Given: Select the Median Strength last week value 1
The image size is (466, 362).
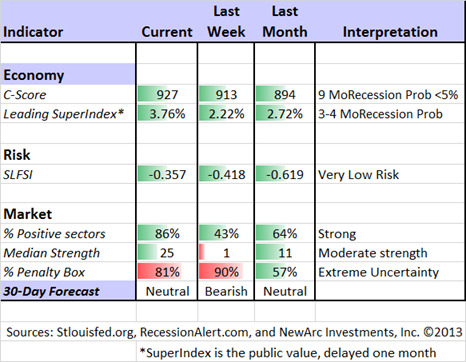Looking at the screenshot, I should point(226,253).
